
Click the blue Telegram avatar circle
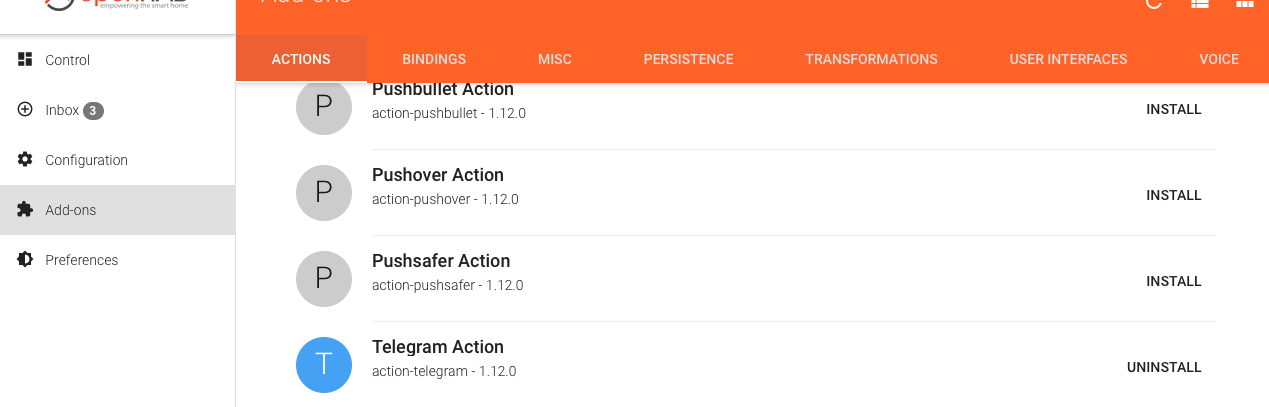(324, 365)
